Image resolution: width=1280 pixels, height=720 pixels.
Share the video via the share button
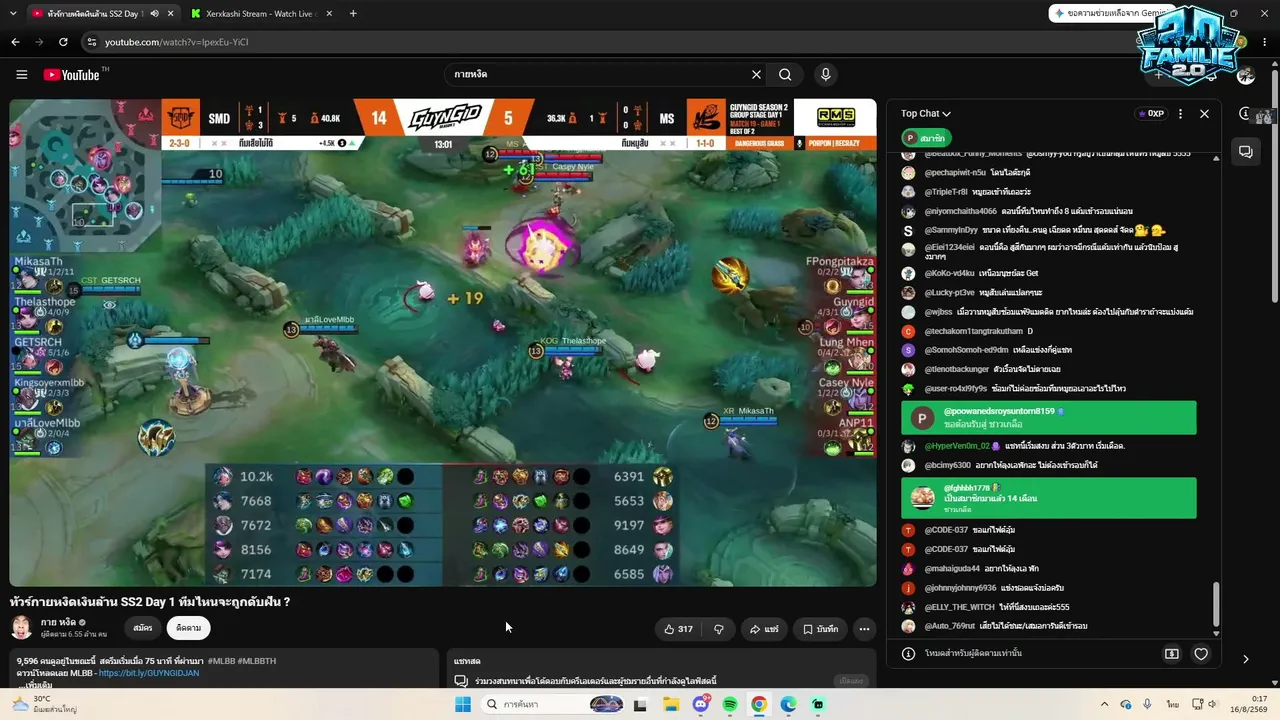coord(764,629)
